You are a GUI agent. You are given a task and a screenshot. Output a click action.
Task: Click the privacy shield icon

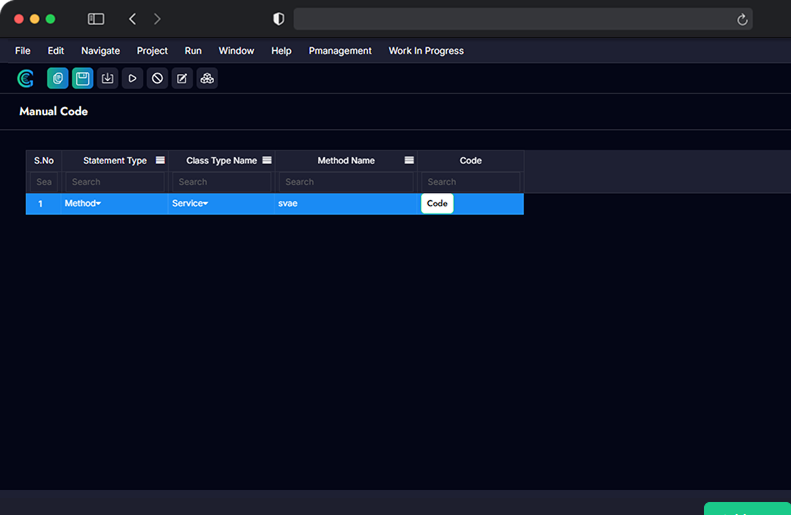278,19
